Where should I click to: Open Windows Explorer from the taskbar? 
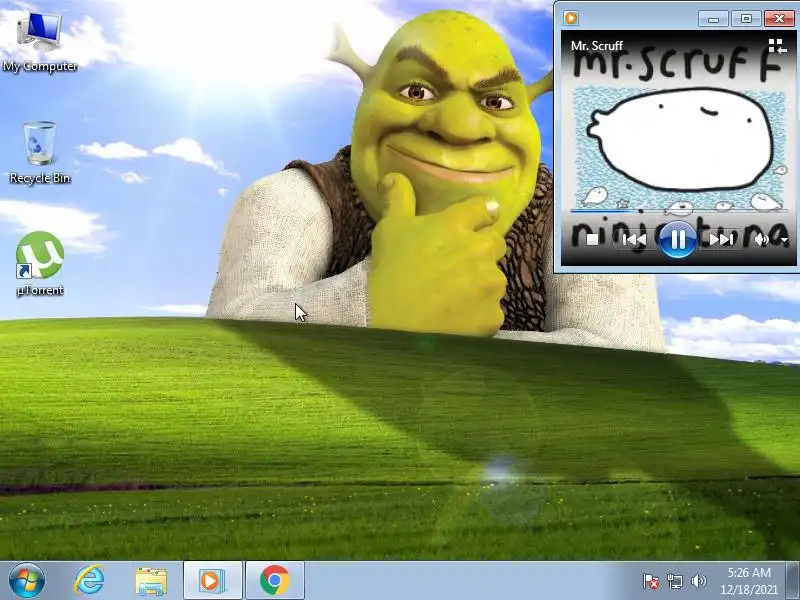click(x=151, y=581)
